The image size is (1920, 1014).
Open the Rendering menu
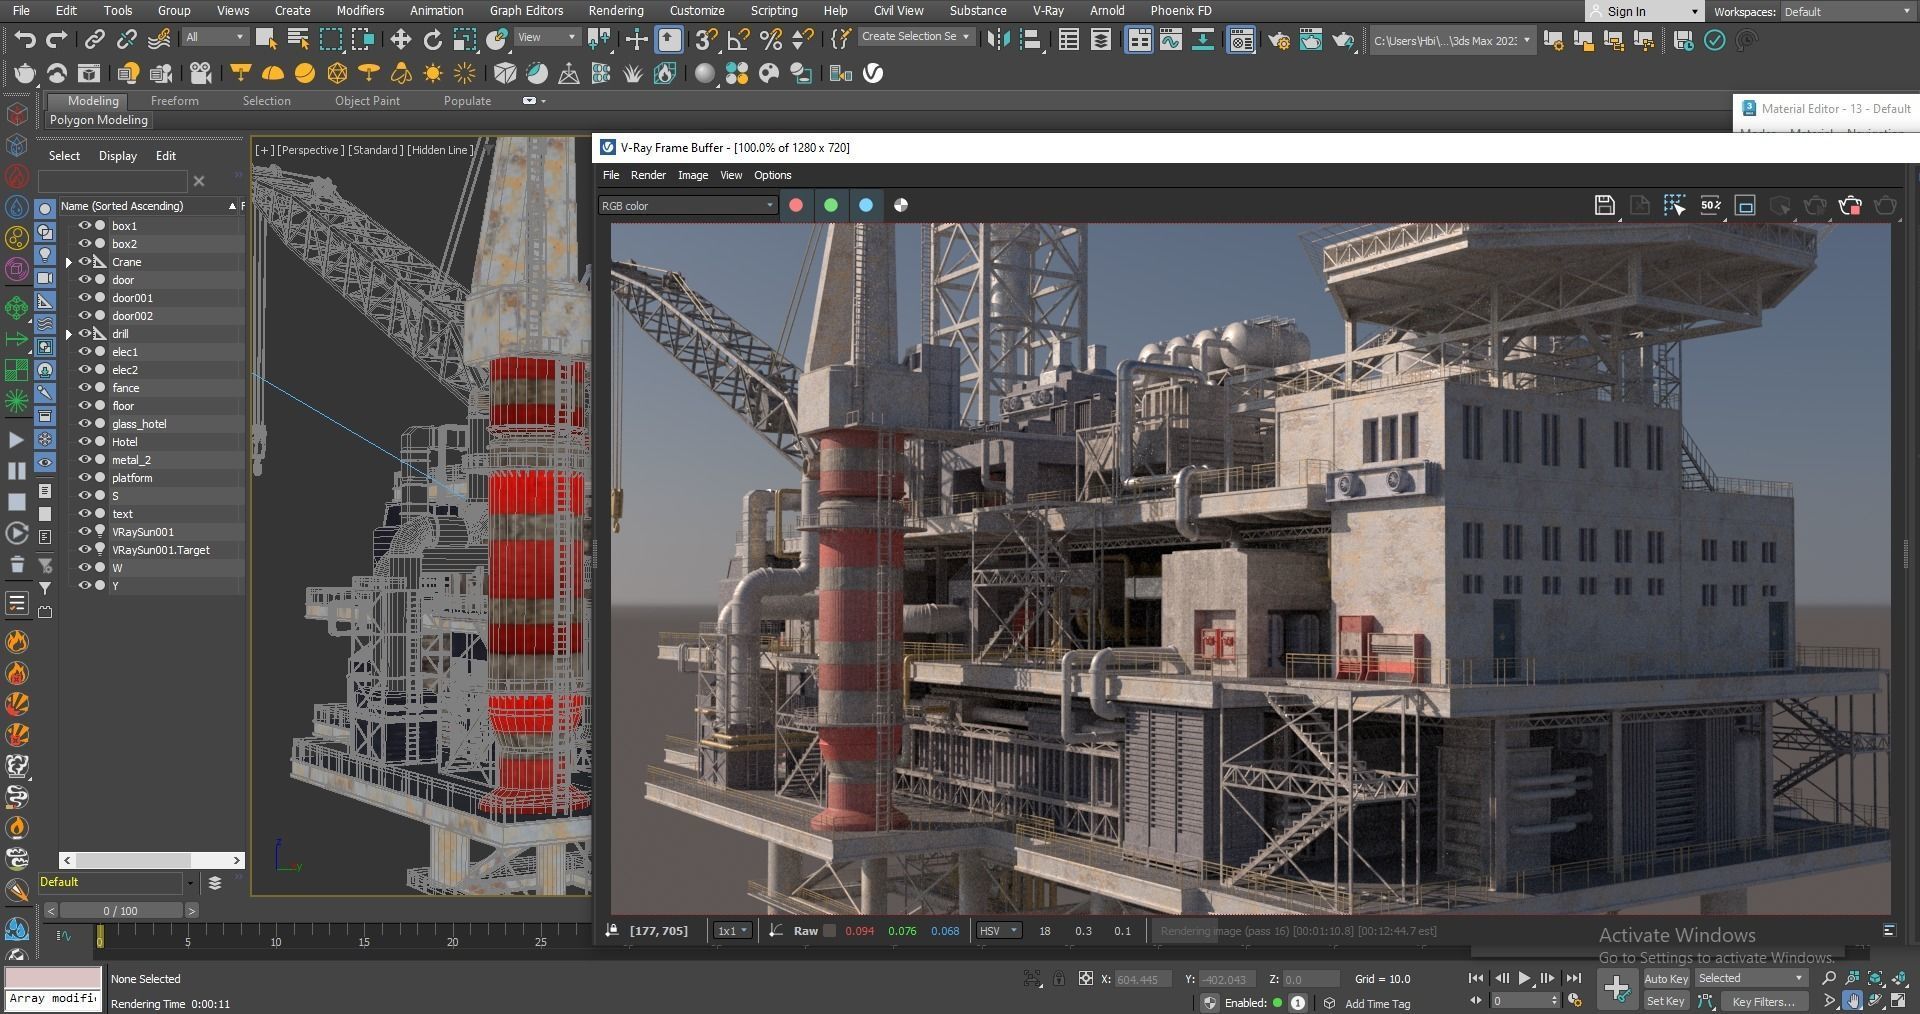tap(616, 10)
